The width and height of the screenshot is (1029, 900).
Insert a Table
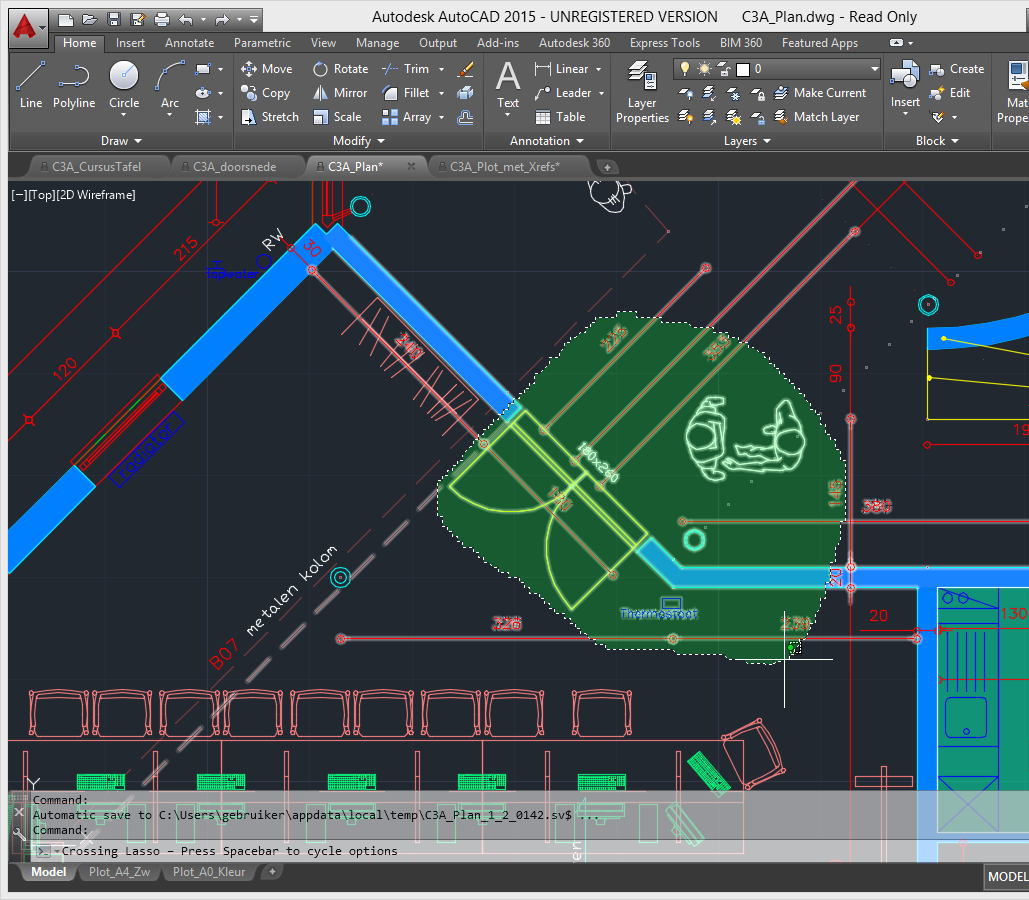(x=560, y=117)
